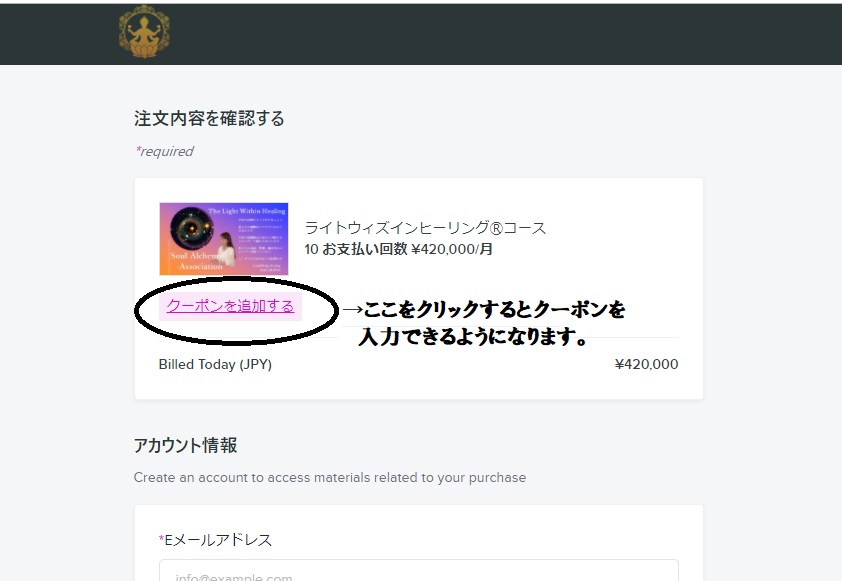Focus the Eメールアドレス input field
This screenshot has width=842, height=581.
point(419,570)
